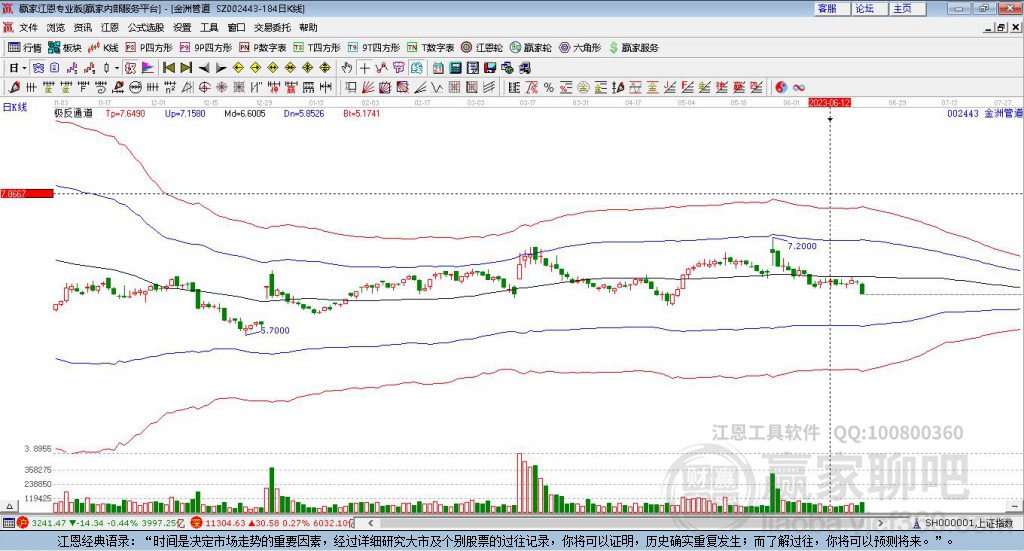Open the 设置 menu
The width and height of the screenshot is (1024, 551).
[x=182, y=27]
